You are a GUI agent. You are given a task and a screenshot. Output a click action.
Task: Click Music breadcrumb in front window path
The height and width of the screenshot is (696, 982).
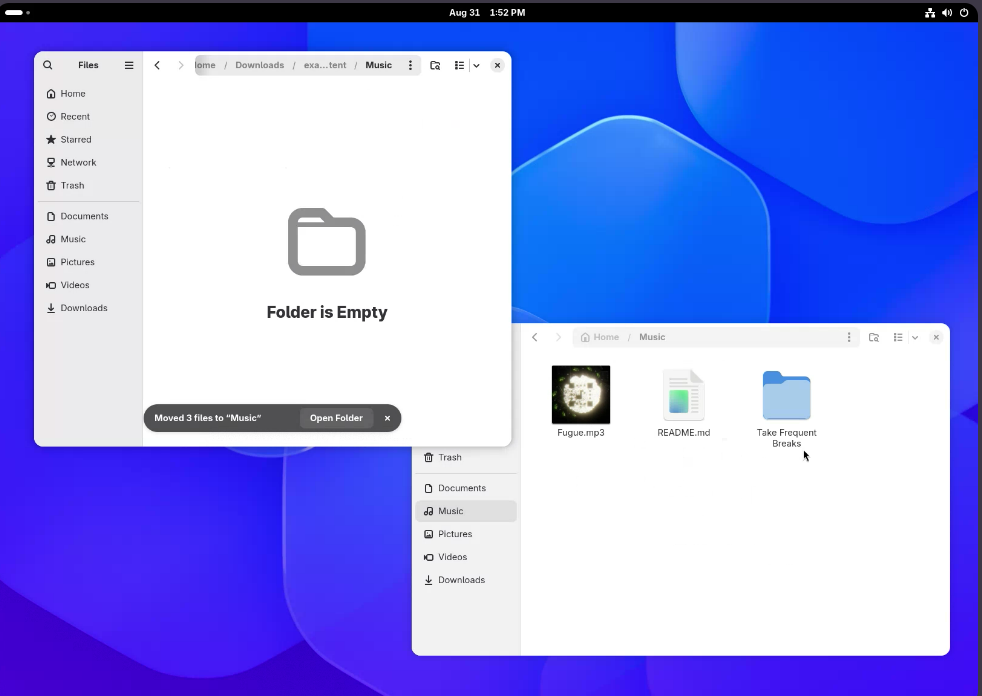coord(378,65)
